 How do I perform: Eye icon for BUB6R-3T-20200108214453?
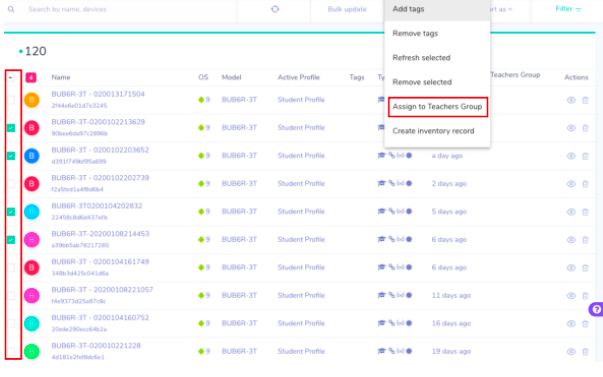pos(571,240)
